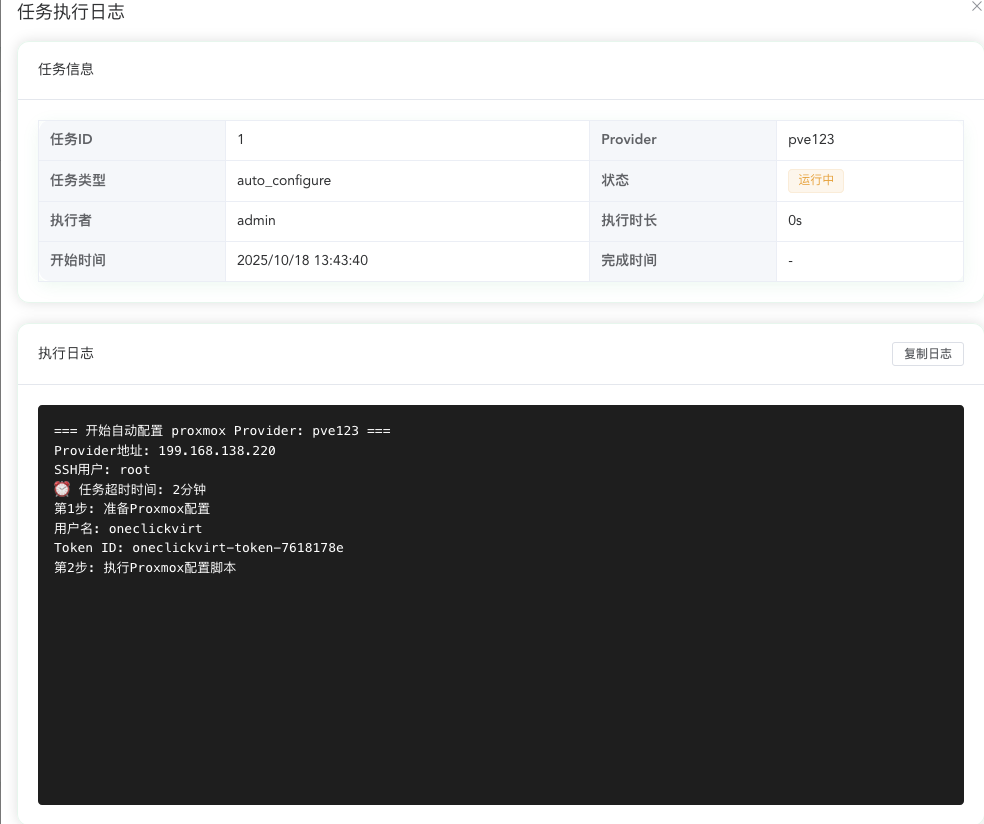Screen dimensions: 984x824
Task: Click the 用户名 oneclickvirt log line
Action: [x=128, y=528]
